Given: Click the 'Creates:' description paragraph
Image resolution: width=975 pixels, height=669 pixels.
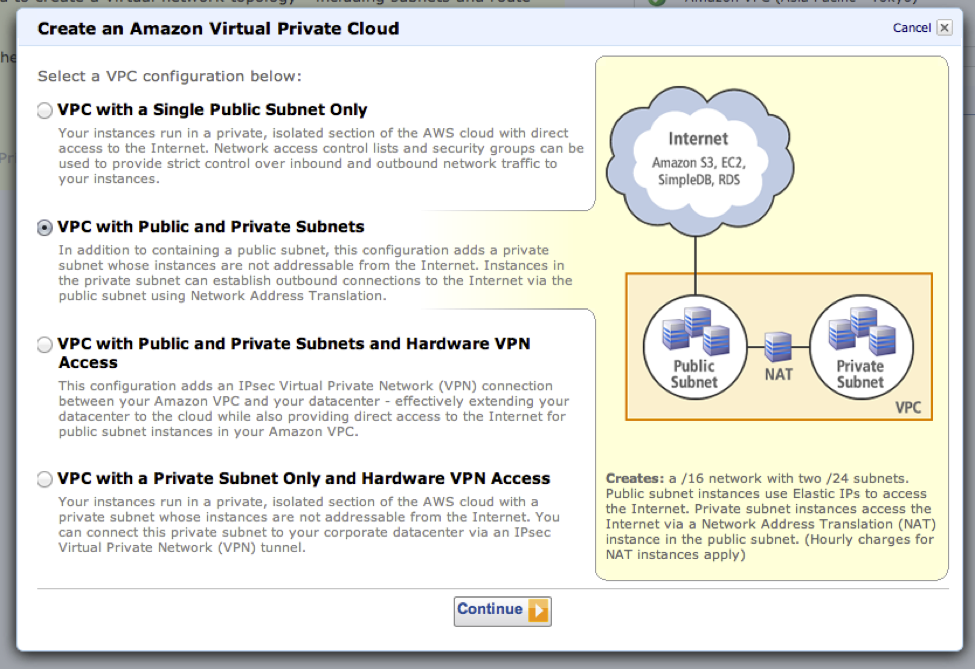Looking at the screenshot, I should pyautogui.click(x=770, y=516).
